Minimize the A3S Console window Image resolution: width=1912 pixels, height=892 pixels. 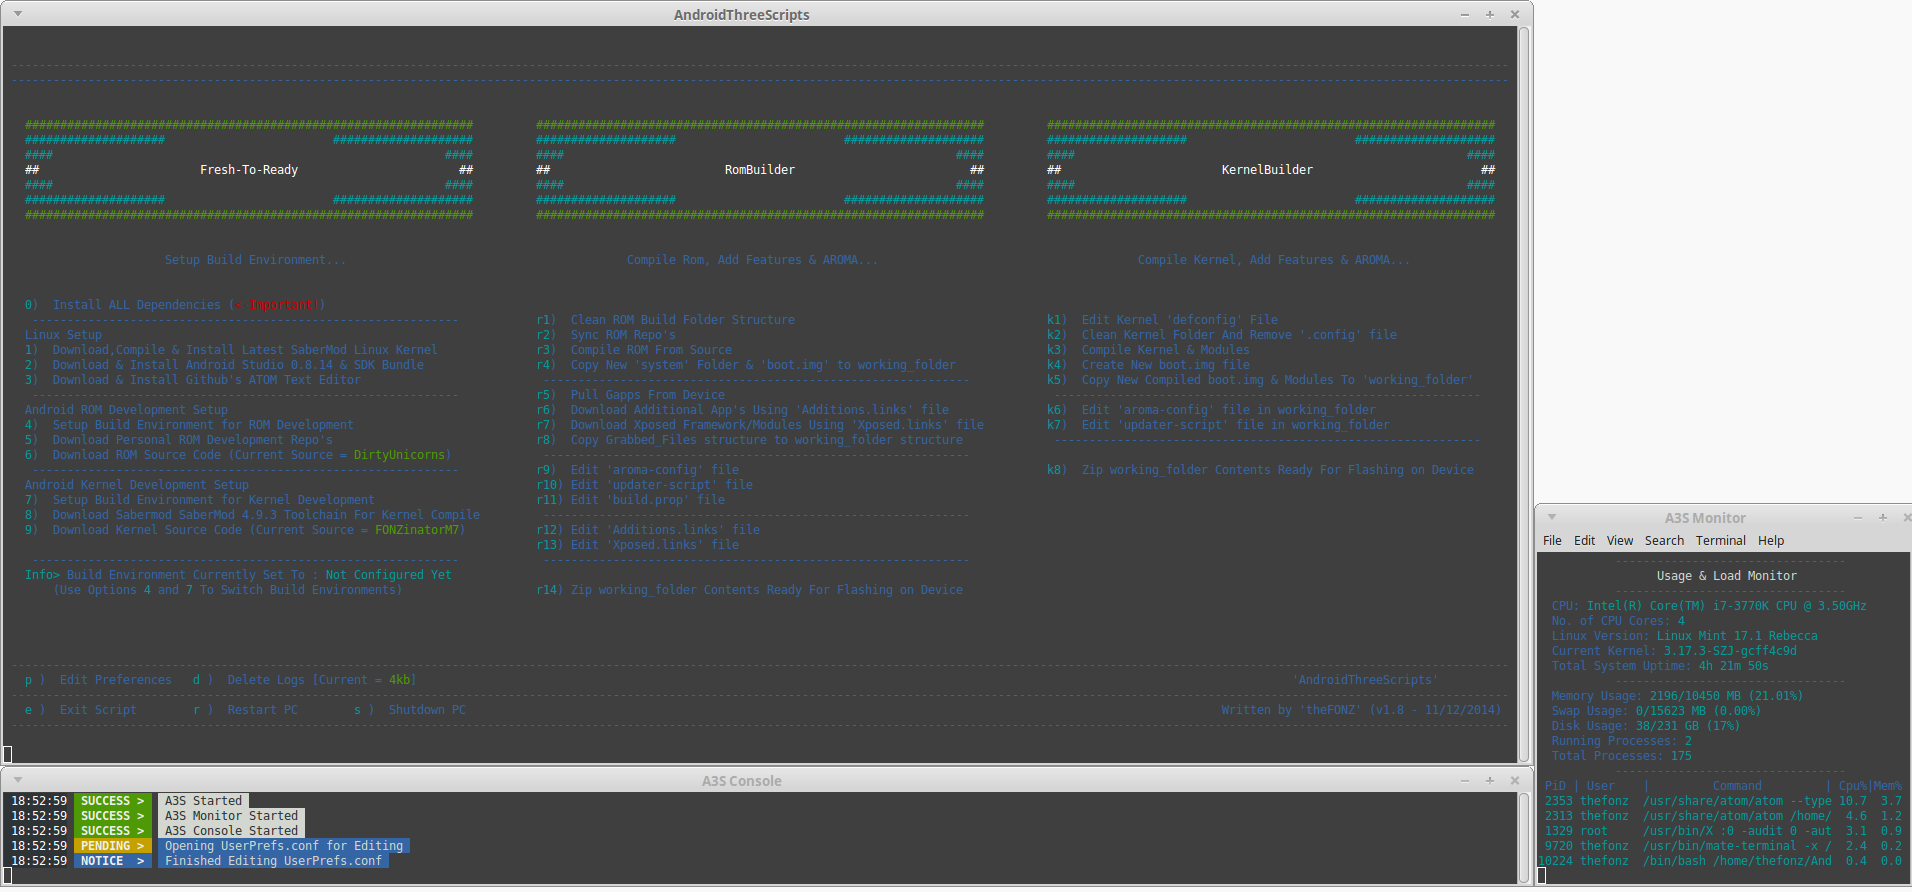[x=1465, y=780]
